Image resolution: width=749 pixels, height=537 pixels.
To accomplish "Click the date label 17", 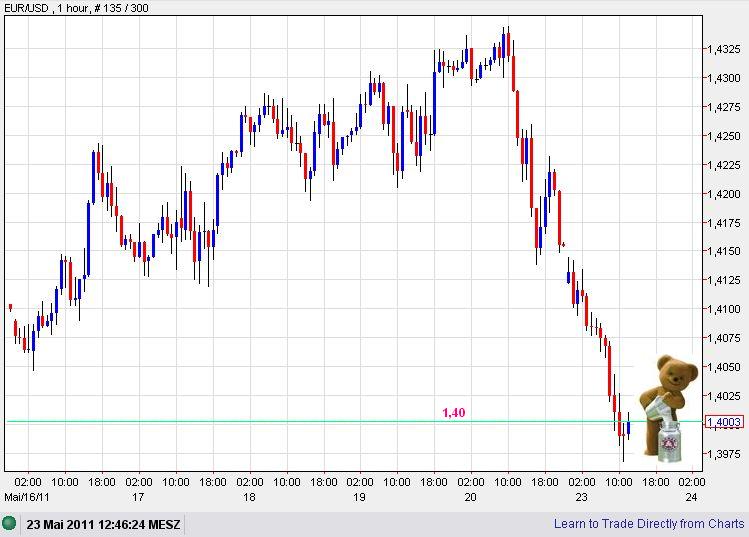I will tap(138, 497).
